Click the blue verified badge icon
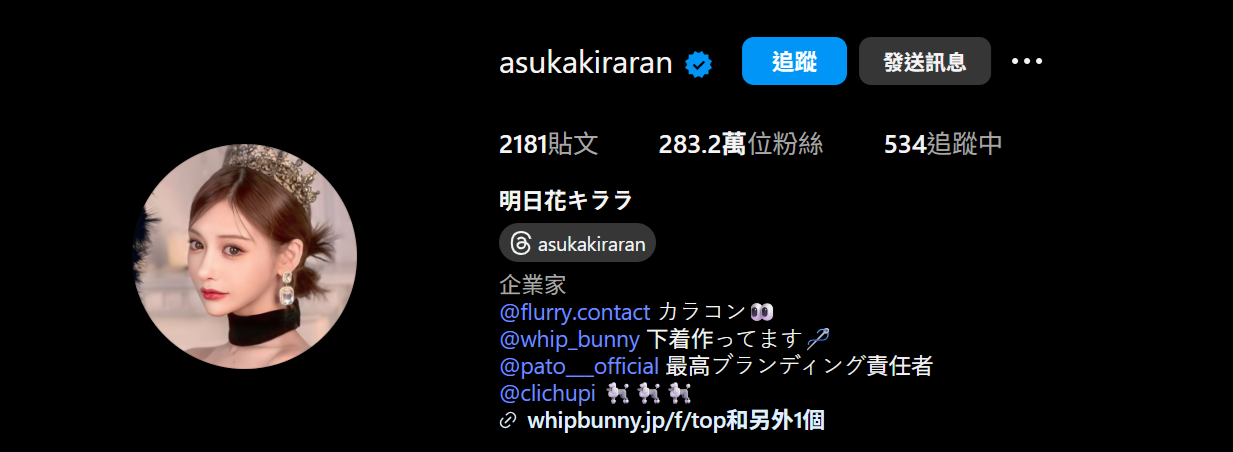 point(698,66)
